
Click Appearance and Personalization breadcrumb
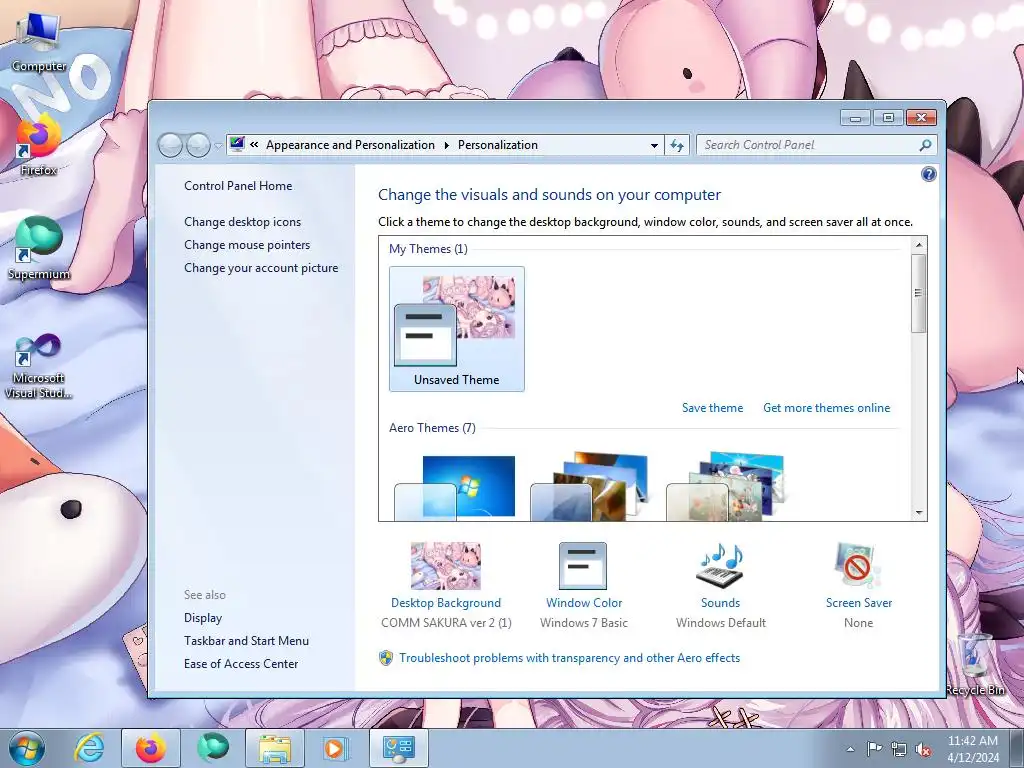pos(350,145)
